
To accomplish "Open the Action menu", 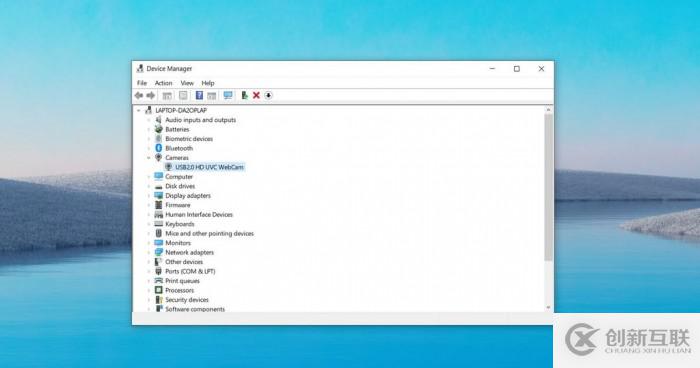I will (x=163, y=83).
